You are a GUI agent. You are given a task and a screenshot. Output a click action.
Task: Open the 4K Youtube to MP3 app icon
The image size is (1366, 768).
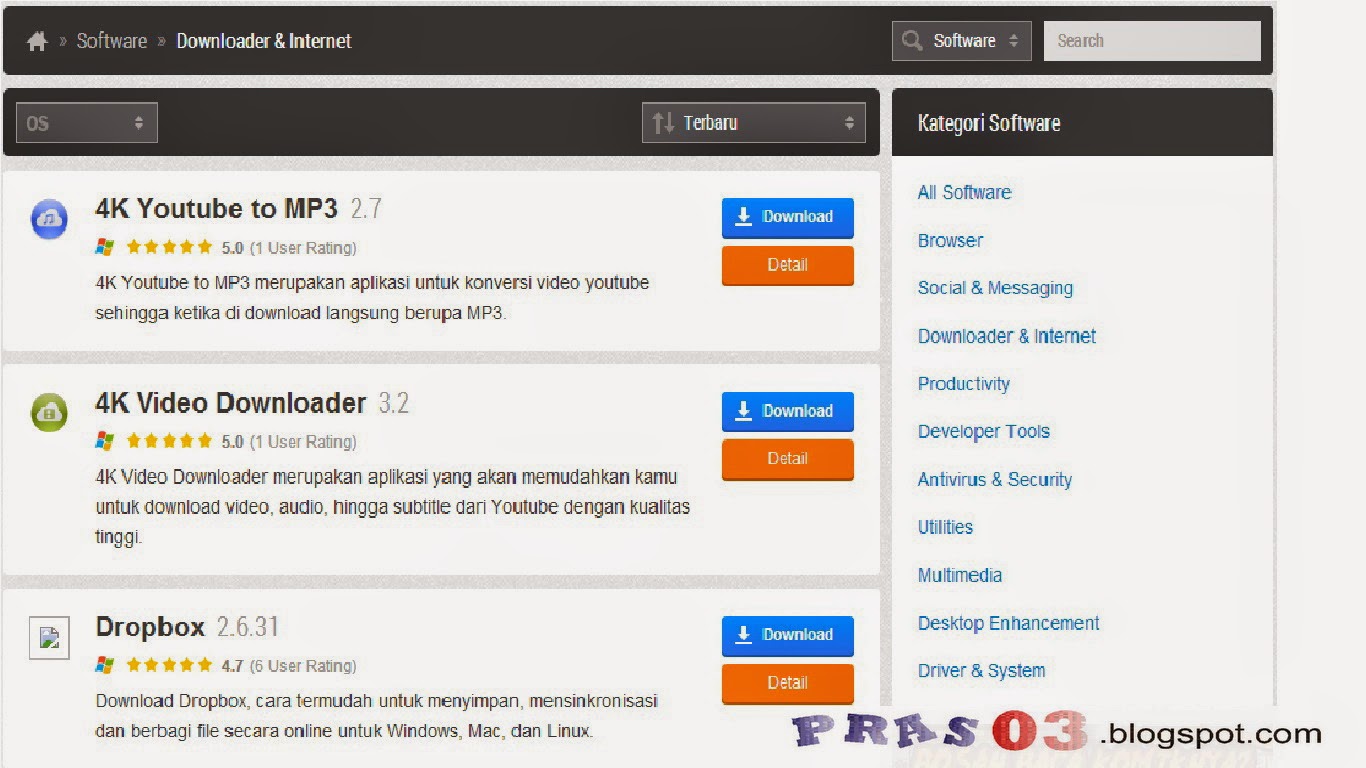tap(49, 219)
